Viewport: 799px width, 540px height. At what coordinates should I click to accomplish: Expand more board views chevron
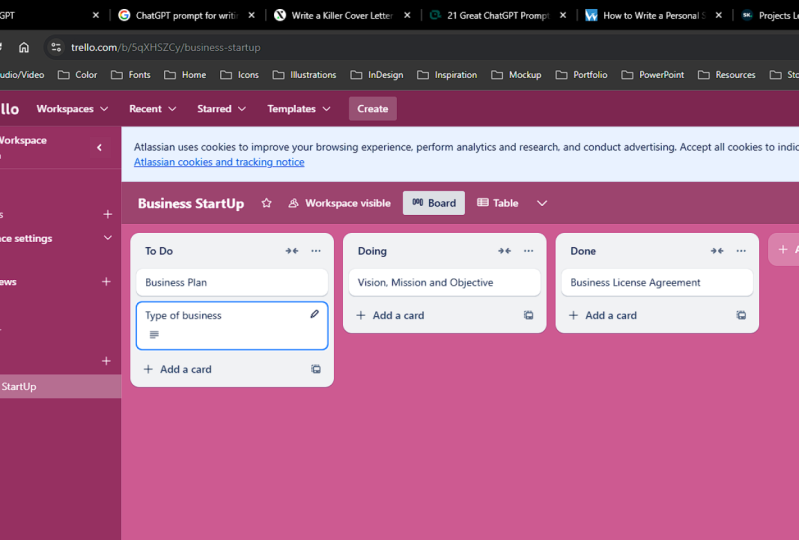click(x=542, y=203)
